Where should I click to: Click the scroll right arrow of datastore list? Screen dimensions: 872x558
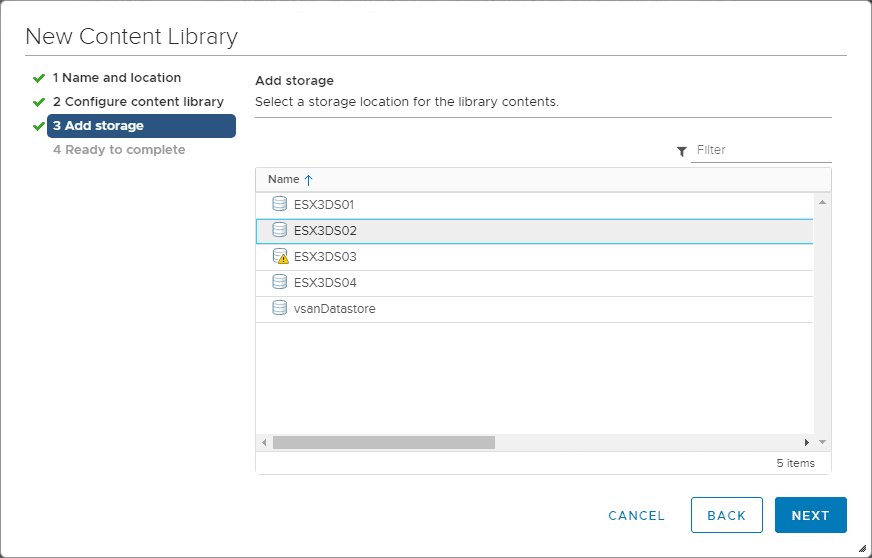tap(806, 442)
